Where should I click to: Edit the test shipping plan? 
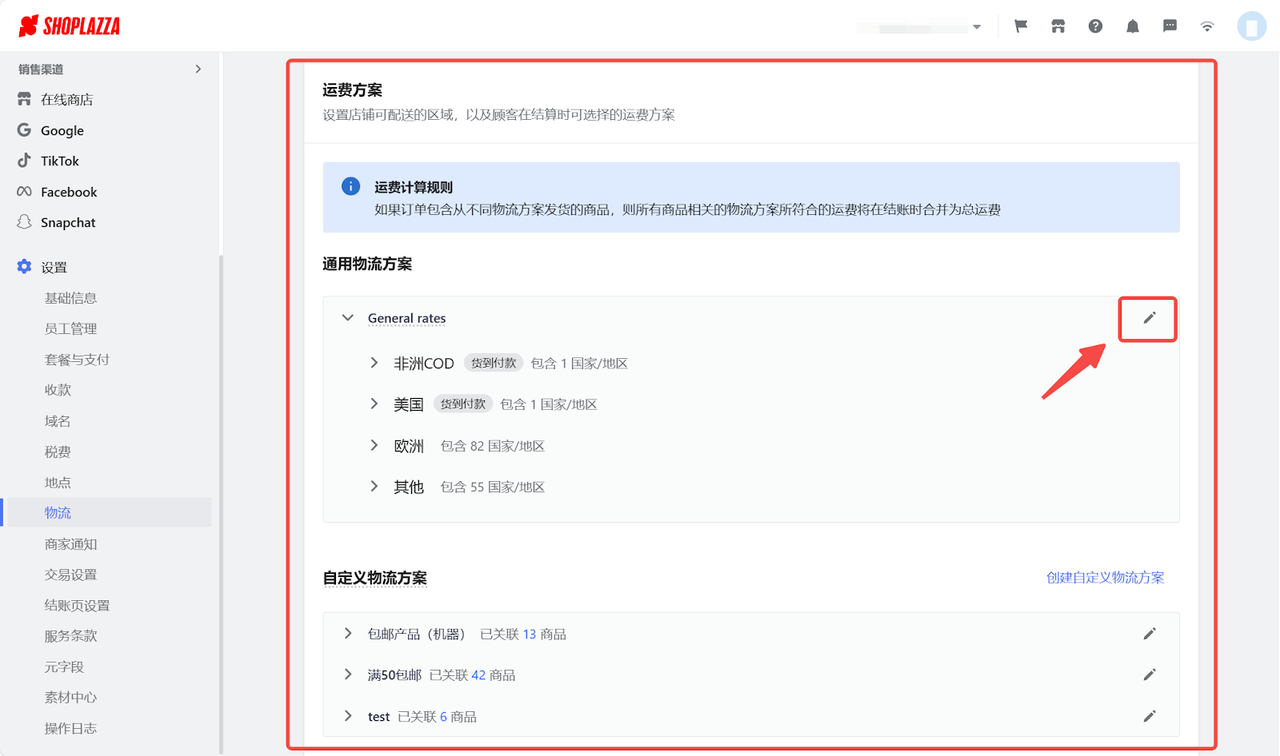(1149, 716)
